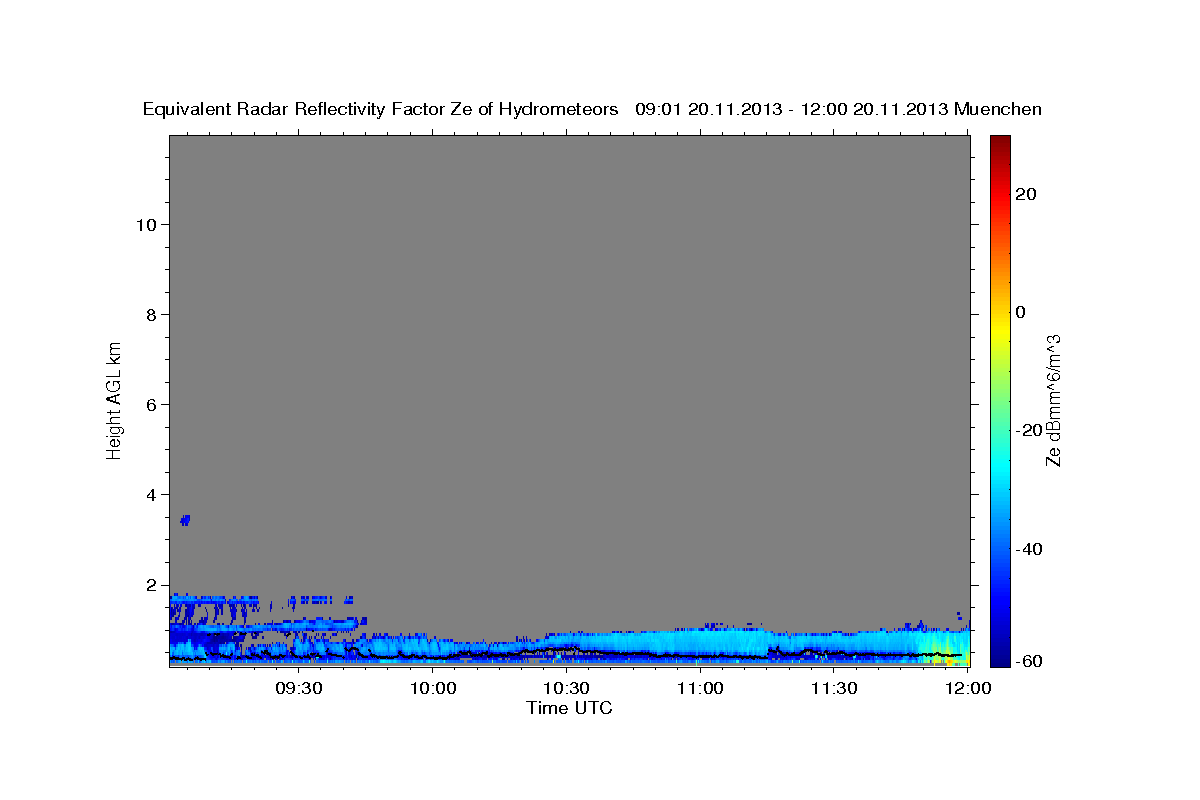Screen dimensions: 1200x800
Task: Click the colorbar unit label 'Ze dBmm^6/m^3'
Action: 1052,400
